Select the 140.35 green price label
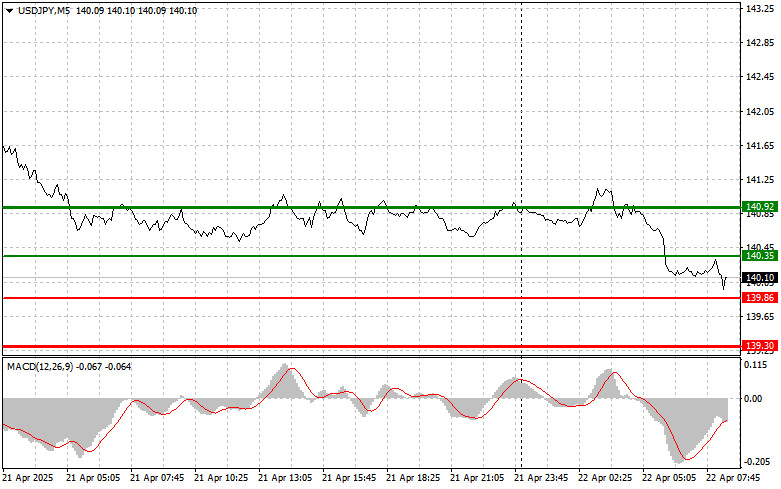Viewport: 781px width, 489px height. point(760,255)
